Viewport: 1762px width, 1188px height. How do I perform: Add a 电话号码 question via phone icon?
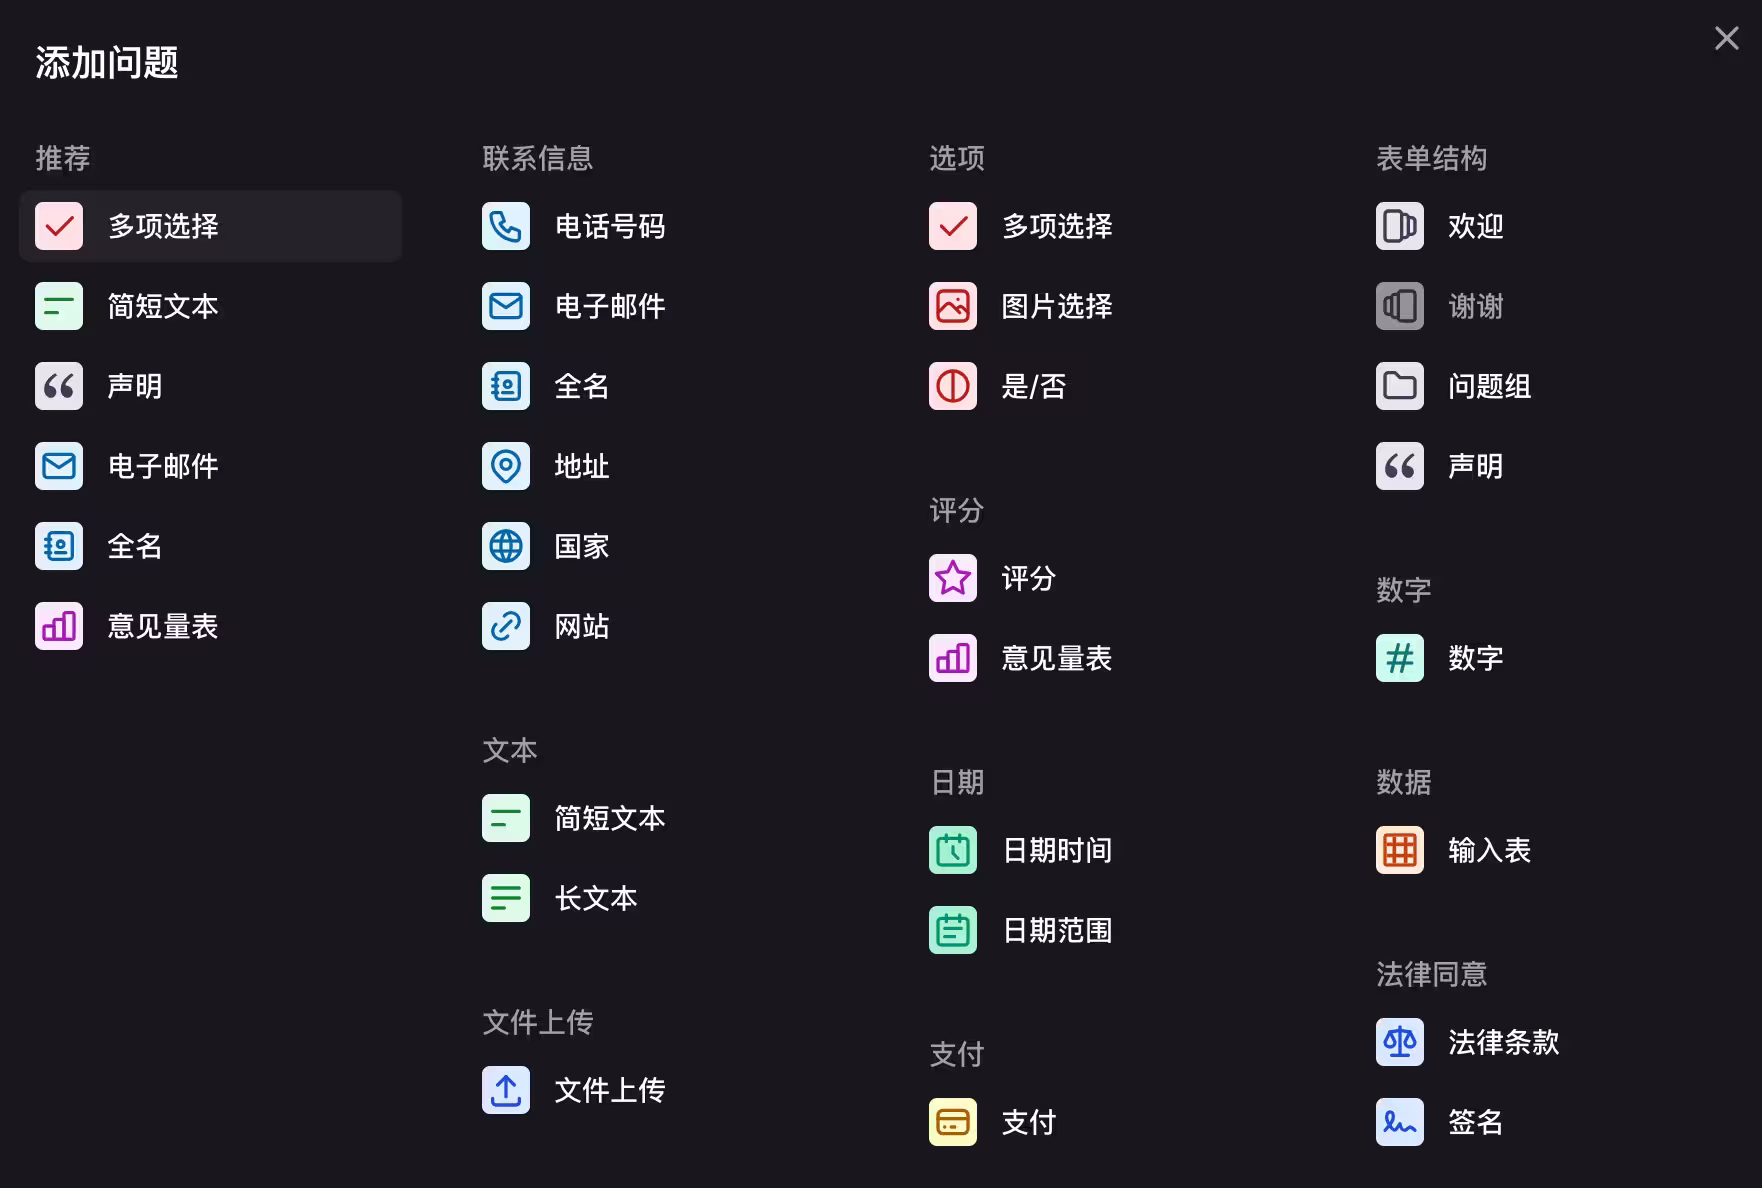point(506,226)
